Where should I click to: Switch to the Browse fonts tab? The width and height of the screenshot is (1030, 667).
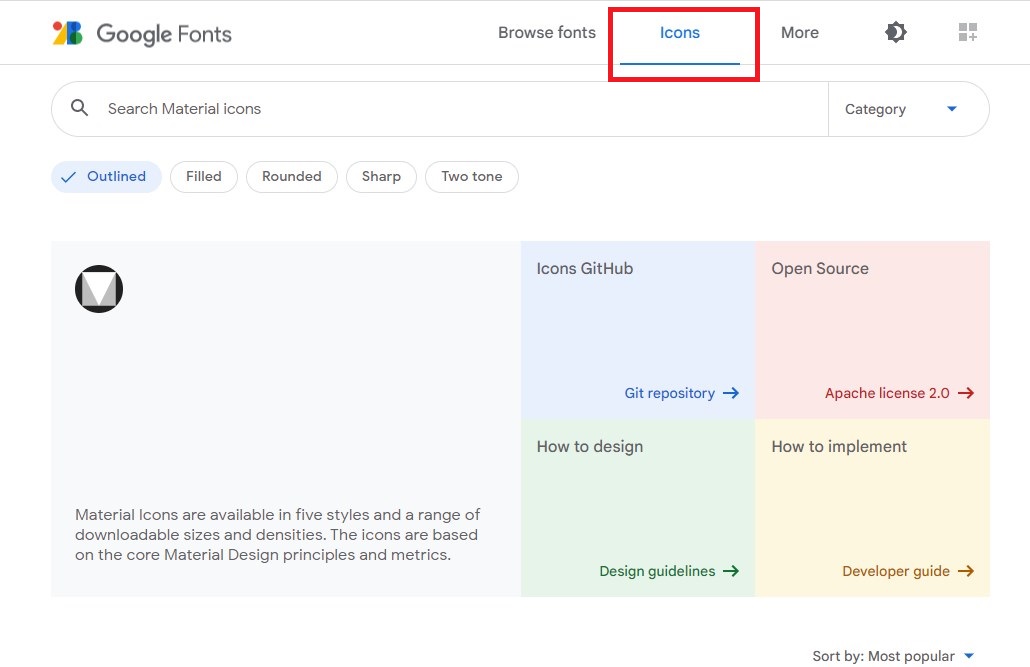point(546,32)
